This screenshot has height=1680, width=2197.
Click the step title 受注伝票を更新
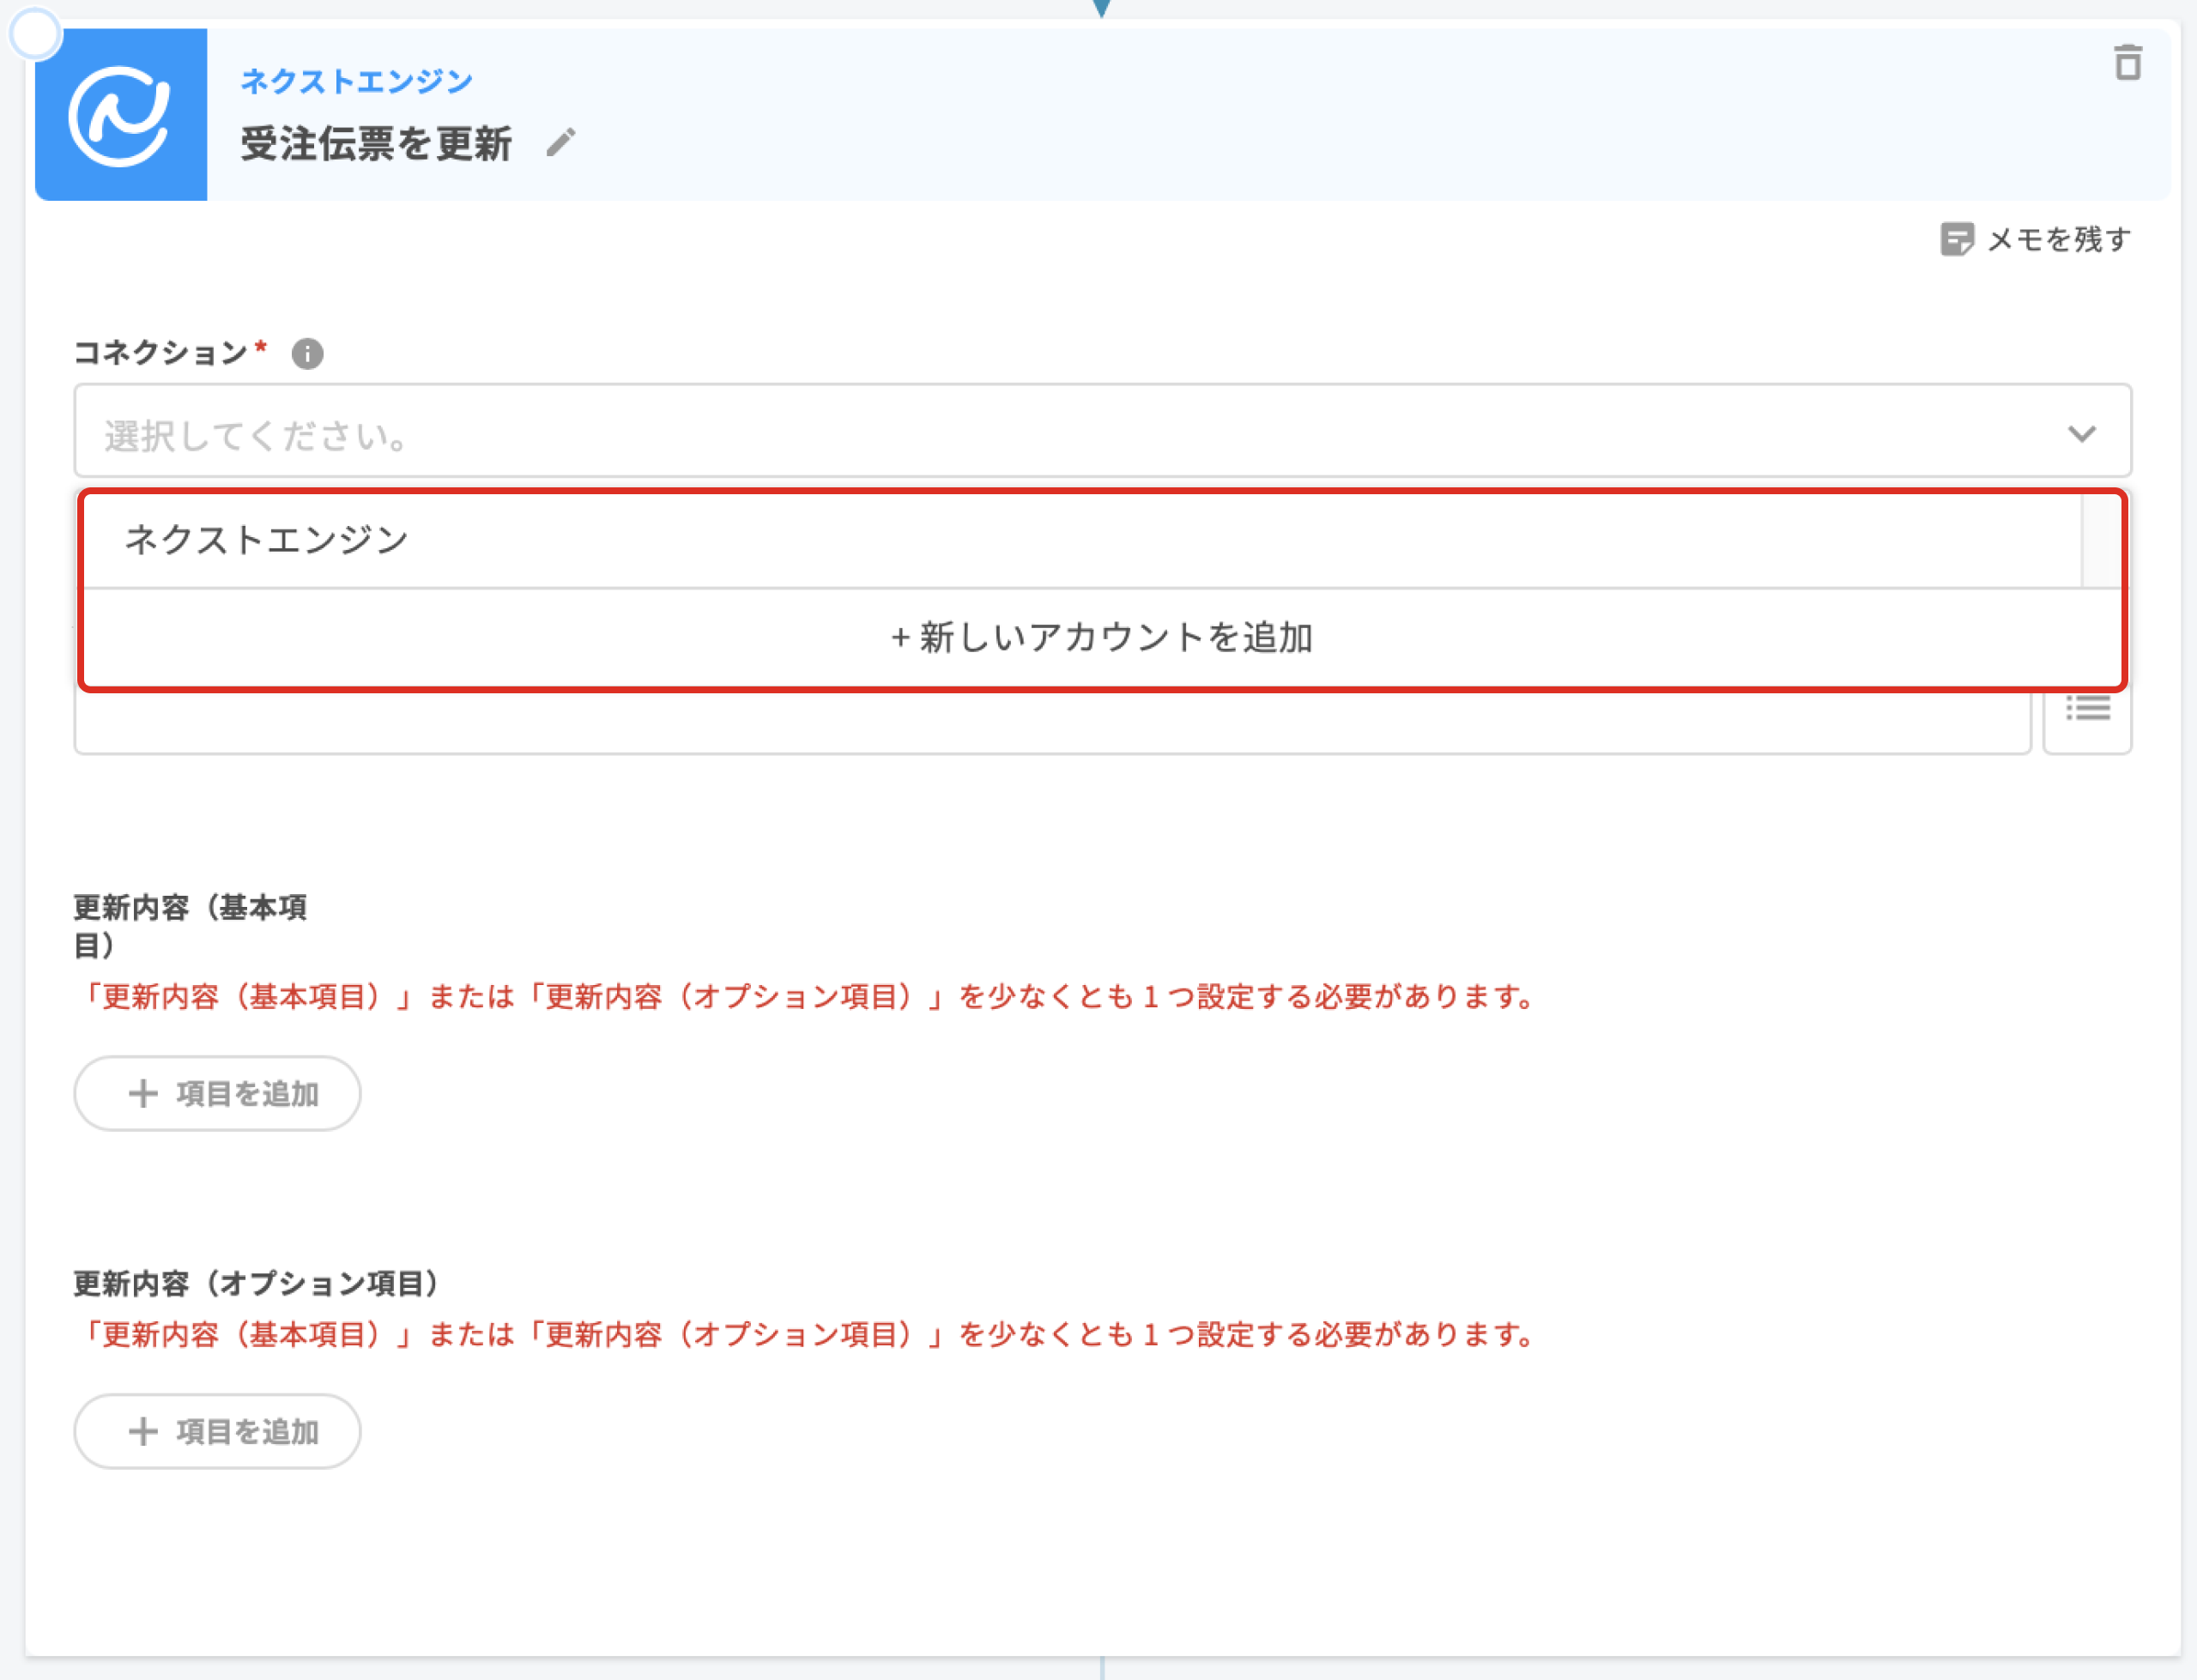pyautogui.click(x=376, y=143)
